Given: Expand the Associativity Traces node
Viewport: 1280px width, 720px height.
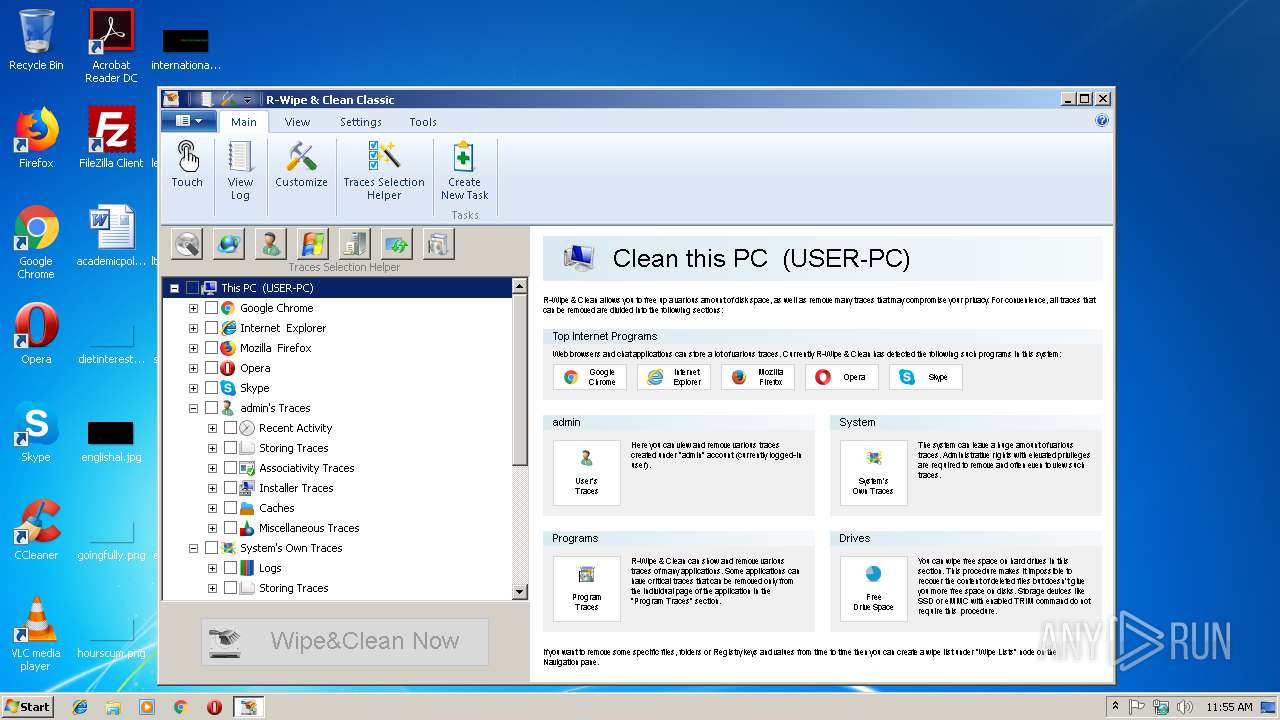Looking at the screenshot, I should pyautogui.click(x=212, y=468).
